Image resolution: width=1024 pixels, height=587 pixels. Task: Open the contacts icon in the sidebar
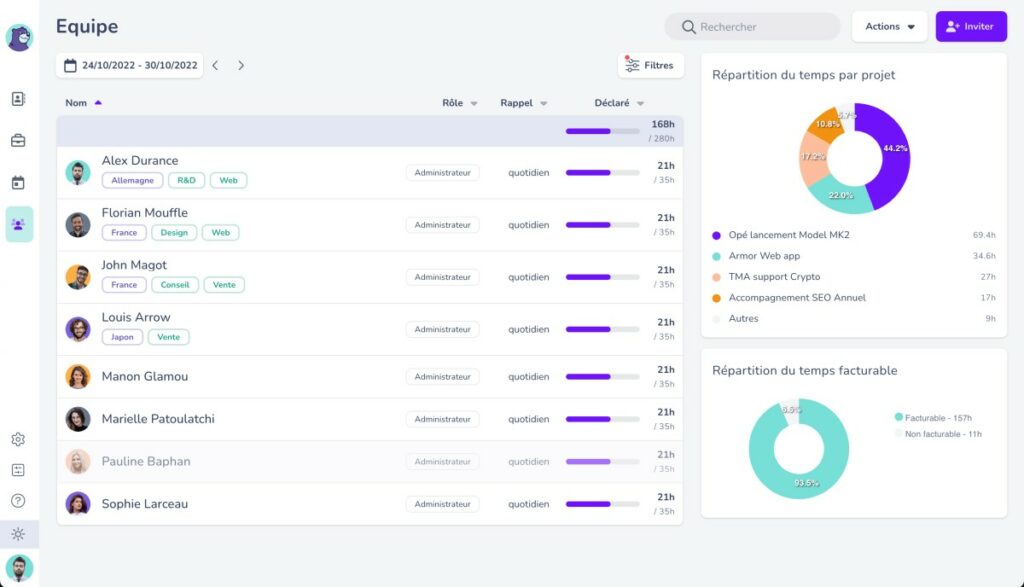(x=18, y=99)
